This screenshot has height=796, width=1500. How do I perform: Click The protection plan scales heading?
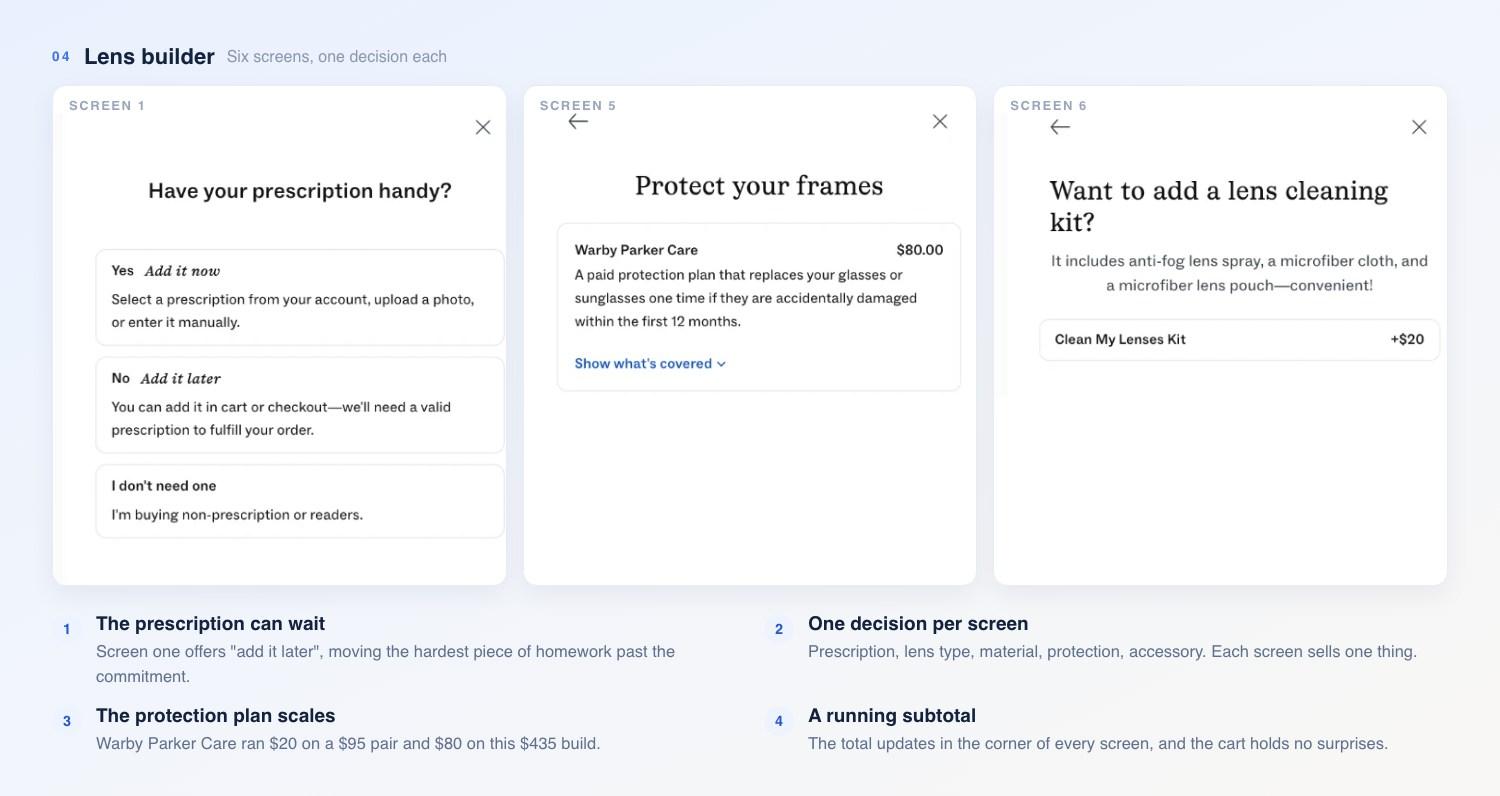215,716
